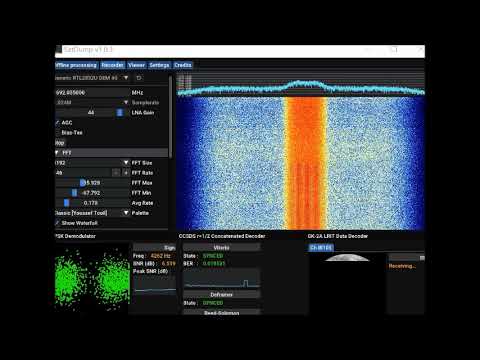Click the Viterbi section header

pyautogui.click(x=221, y=248)
